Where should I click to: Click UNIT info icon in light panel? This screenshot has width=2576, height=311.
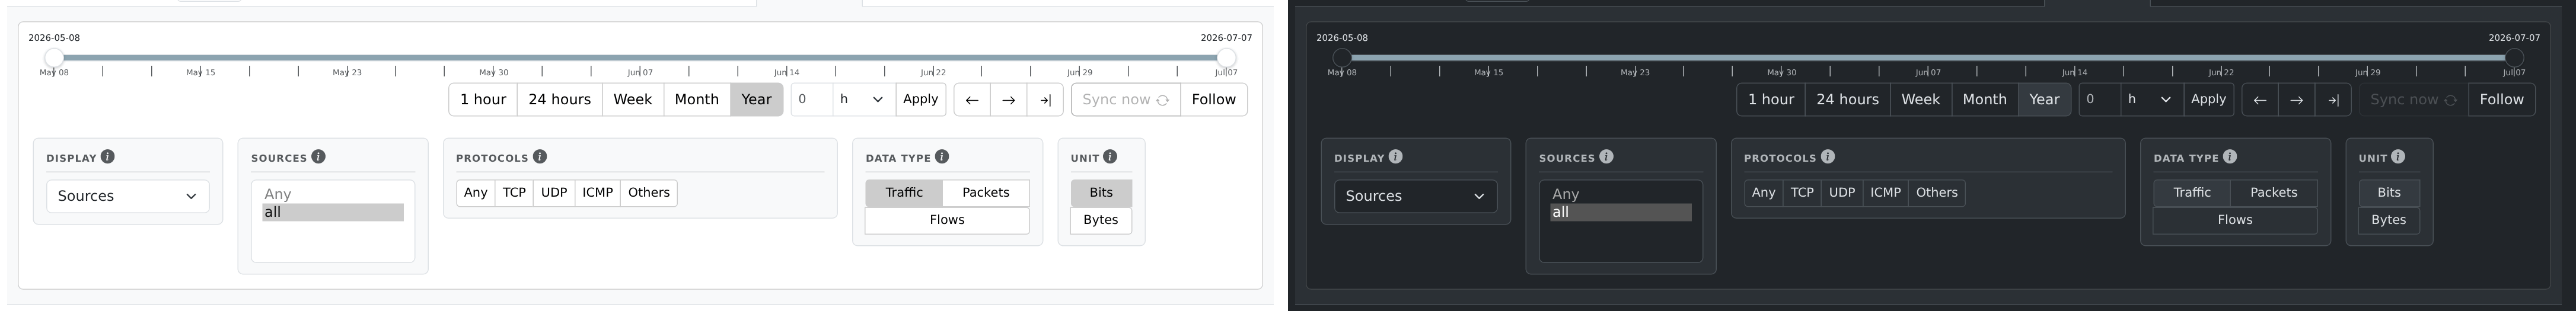[x=1110, y=157]
